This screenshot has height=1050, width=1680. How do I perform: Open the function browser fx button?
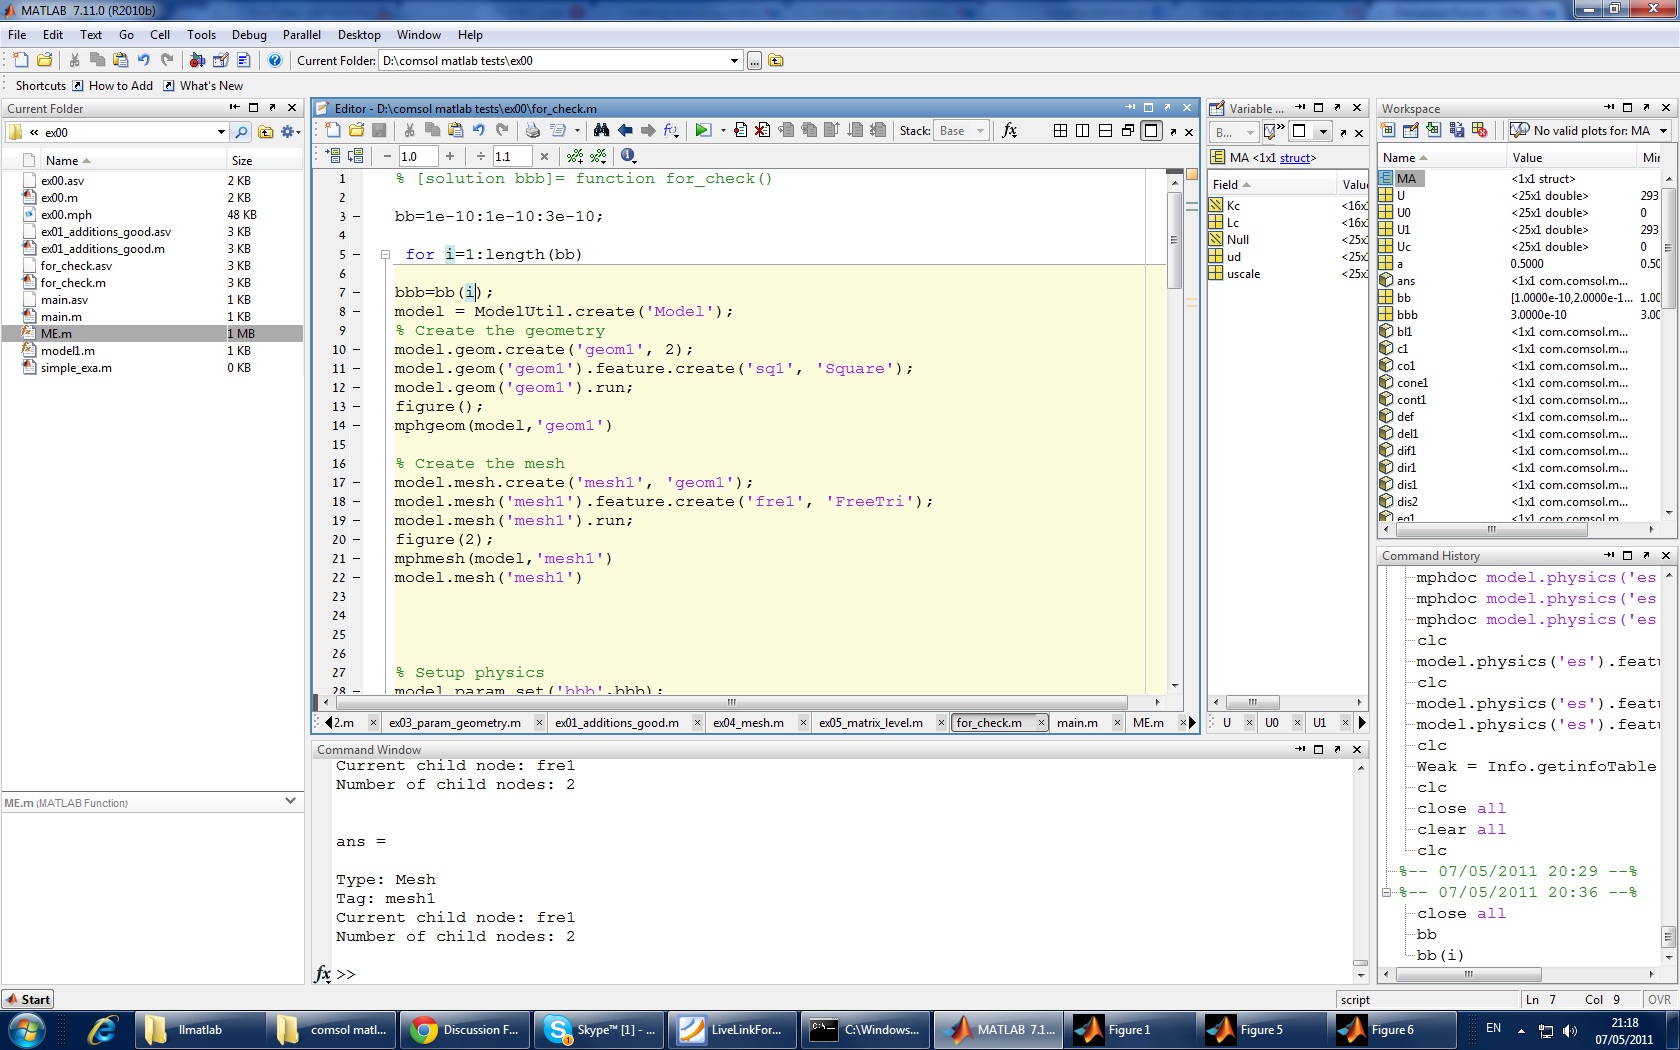tap(1010, 130)
